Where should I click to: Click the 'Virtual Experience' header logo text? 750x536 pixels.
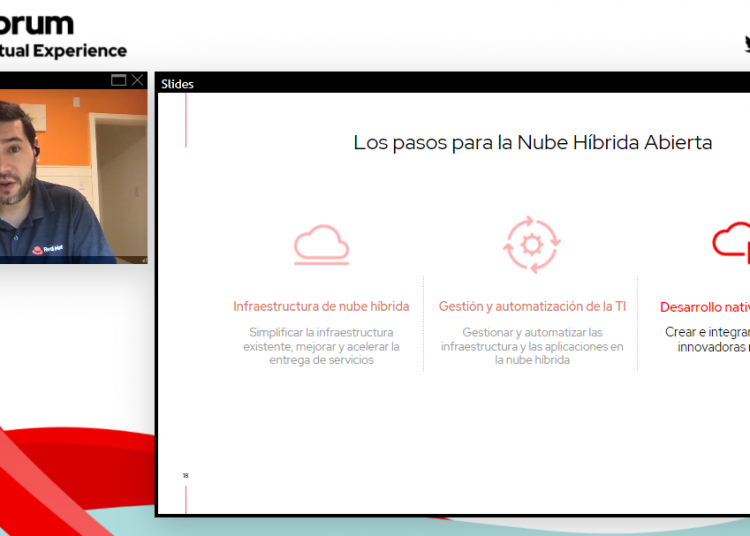click(63, 51)
